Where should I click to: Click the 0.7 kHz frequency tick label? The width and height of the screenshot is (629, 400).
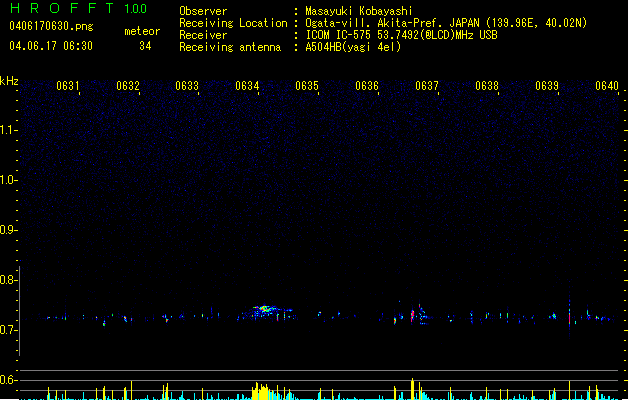pyautogui.click(x=8, y=330)
